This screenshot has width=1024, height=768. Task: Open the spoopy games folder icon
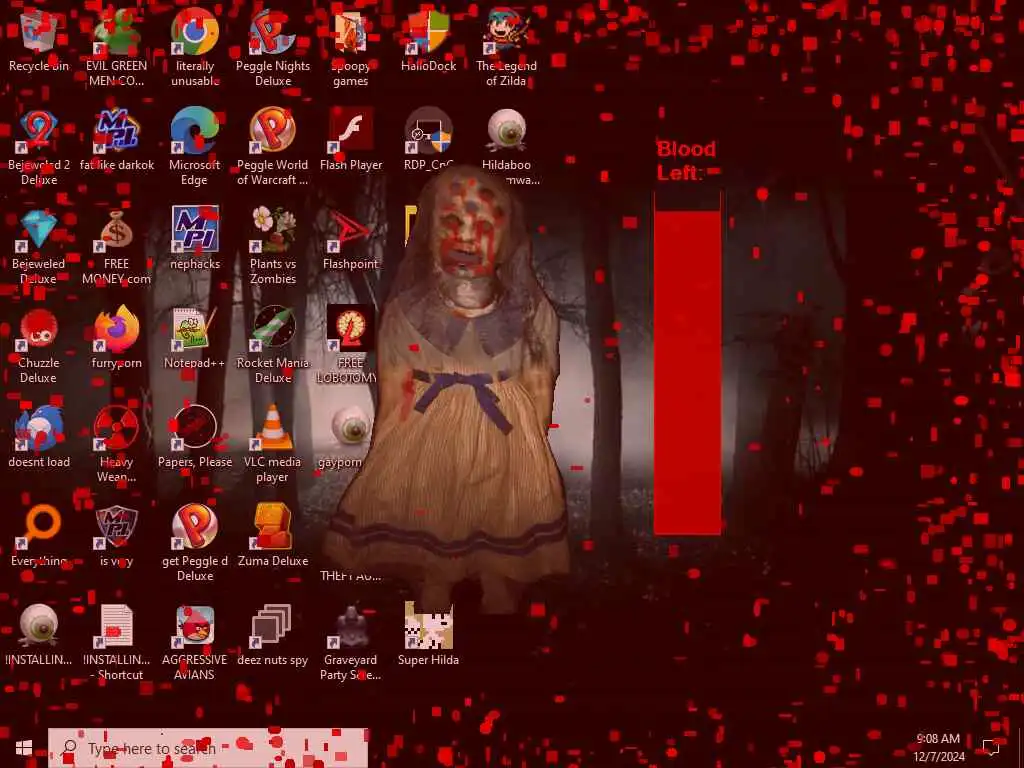pyautogui.click(x=351, y=32)
